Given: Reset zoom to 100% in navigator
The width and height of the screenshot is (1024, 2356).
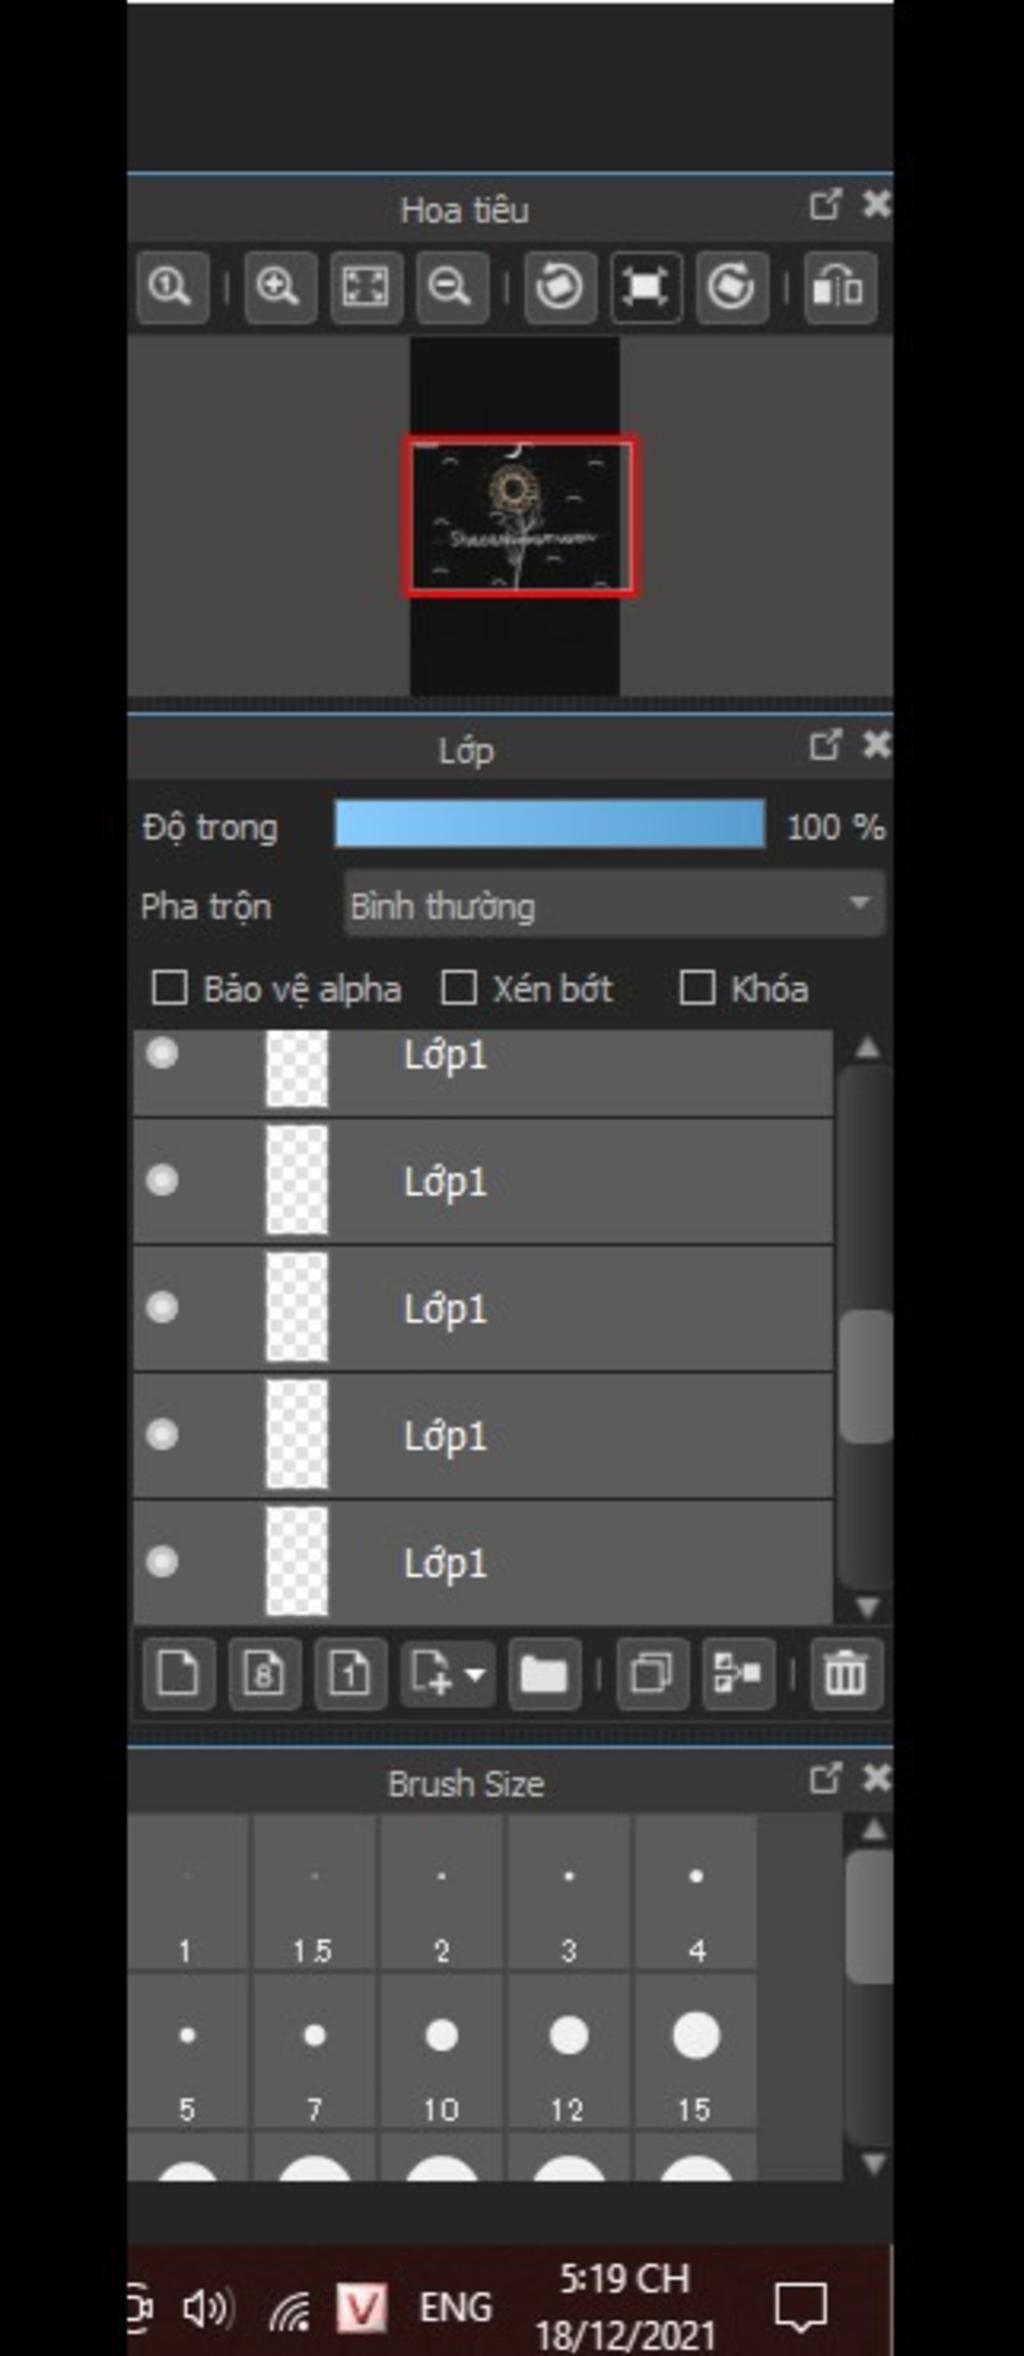Looking at the screenshot, I should [171, 288].
